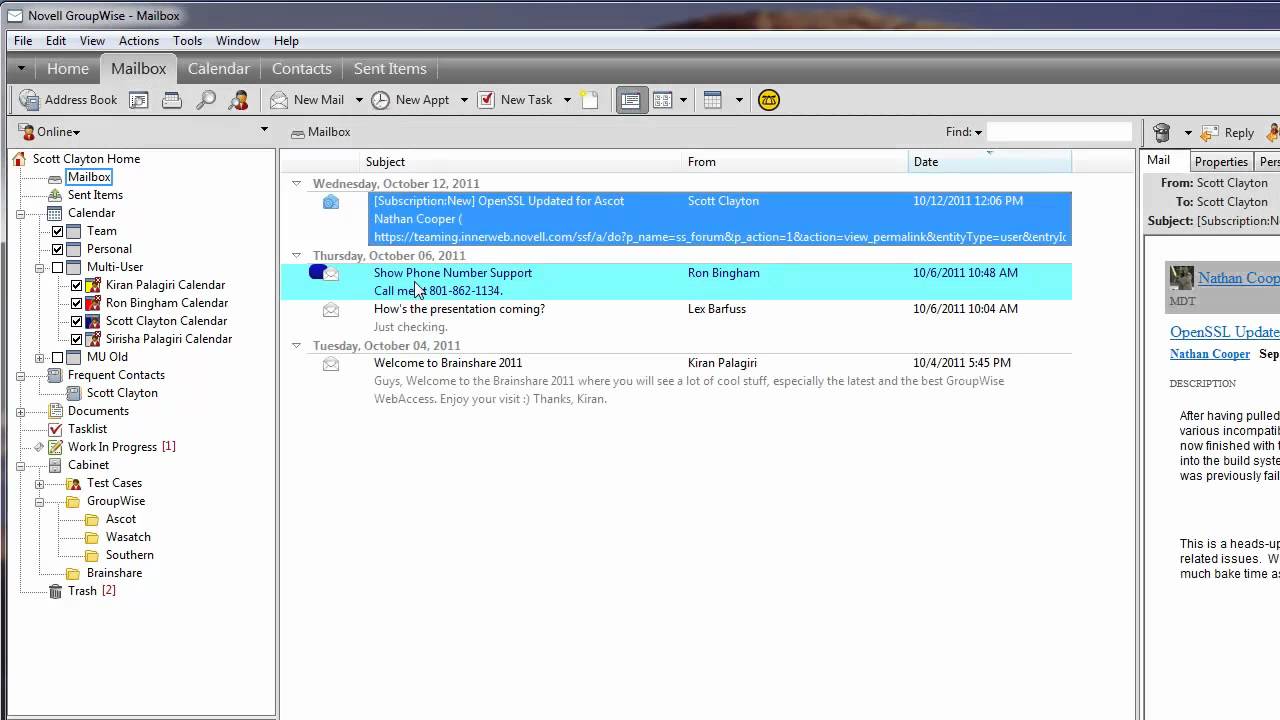Collapse the Calendar tree node

tap(20, 213)
